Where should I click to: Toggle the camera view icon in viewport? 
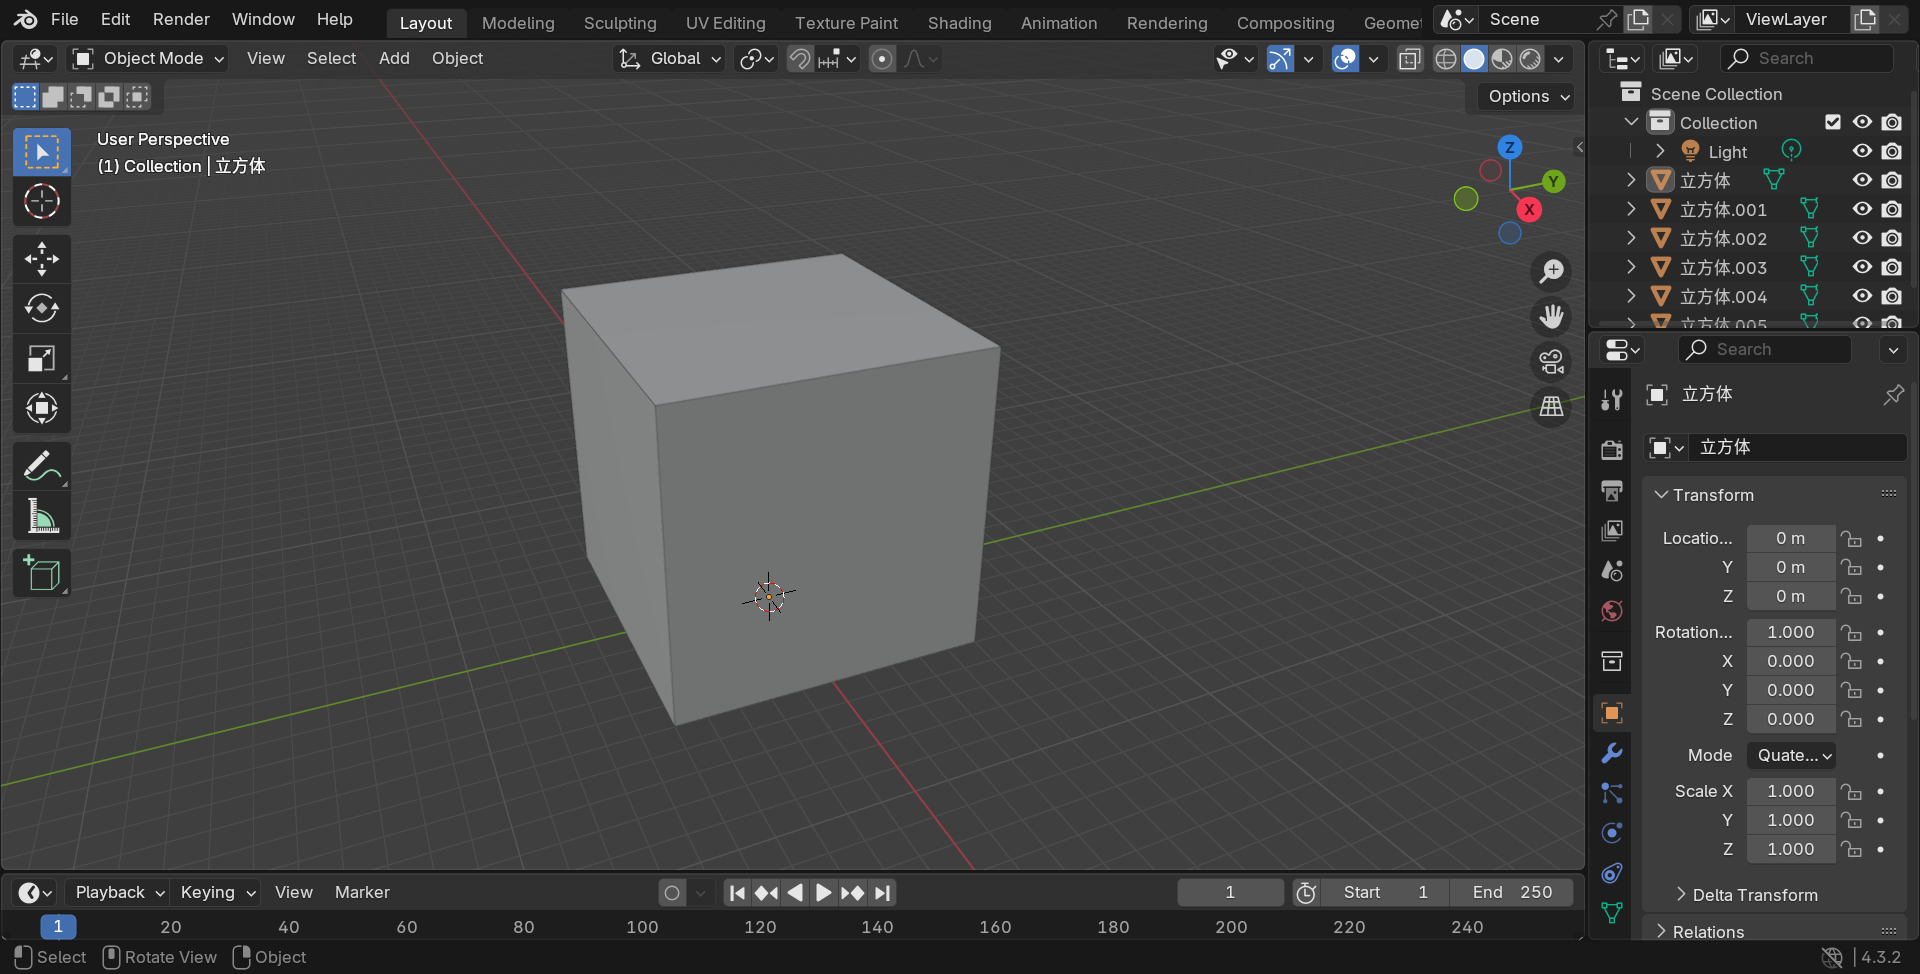[x=1551, y=362]
